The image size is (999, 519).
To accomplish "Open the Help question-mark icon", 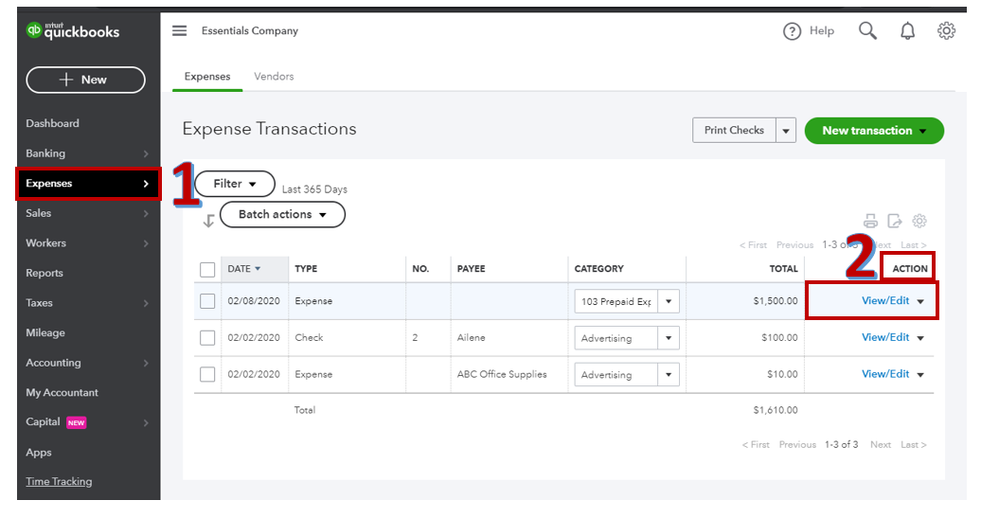I will click(792, 31).
